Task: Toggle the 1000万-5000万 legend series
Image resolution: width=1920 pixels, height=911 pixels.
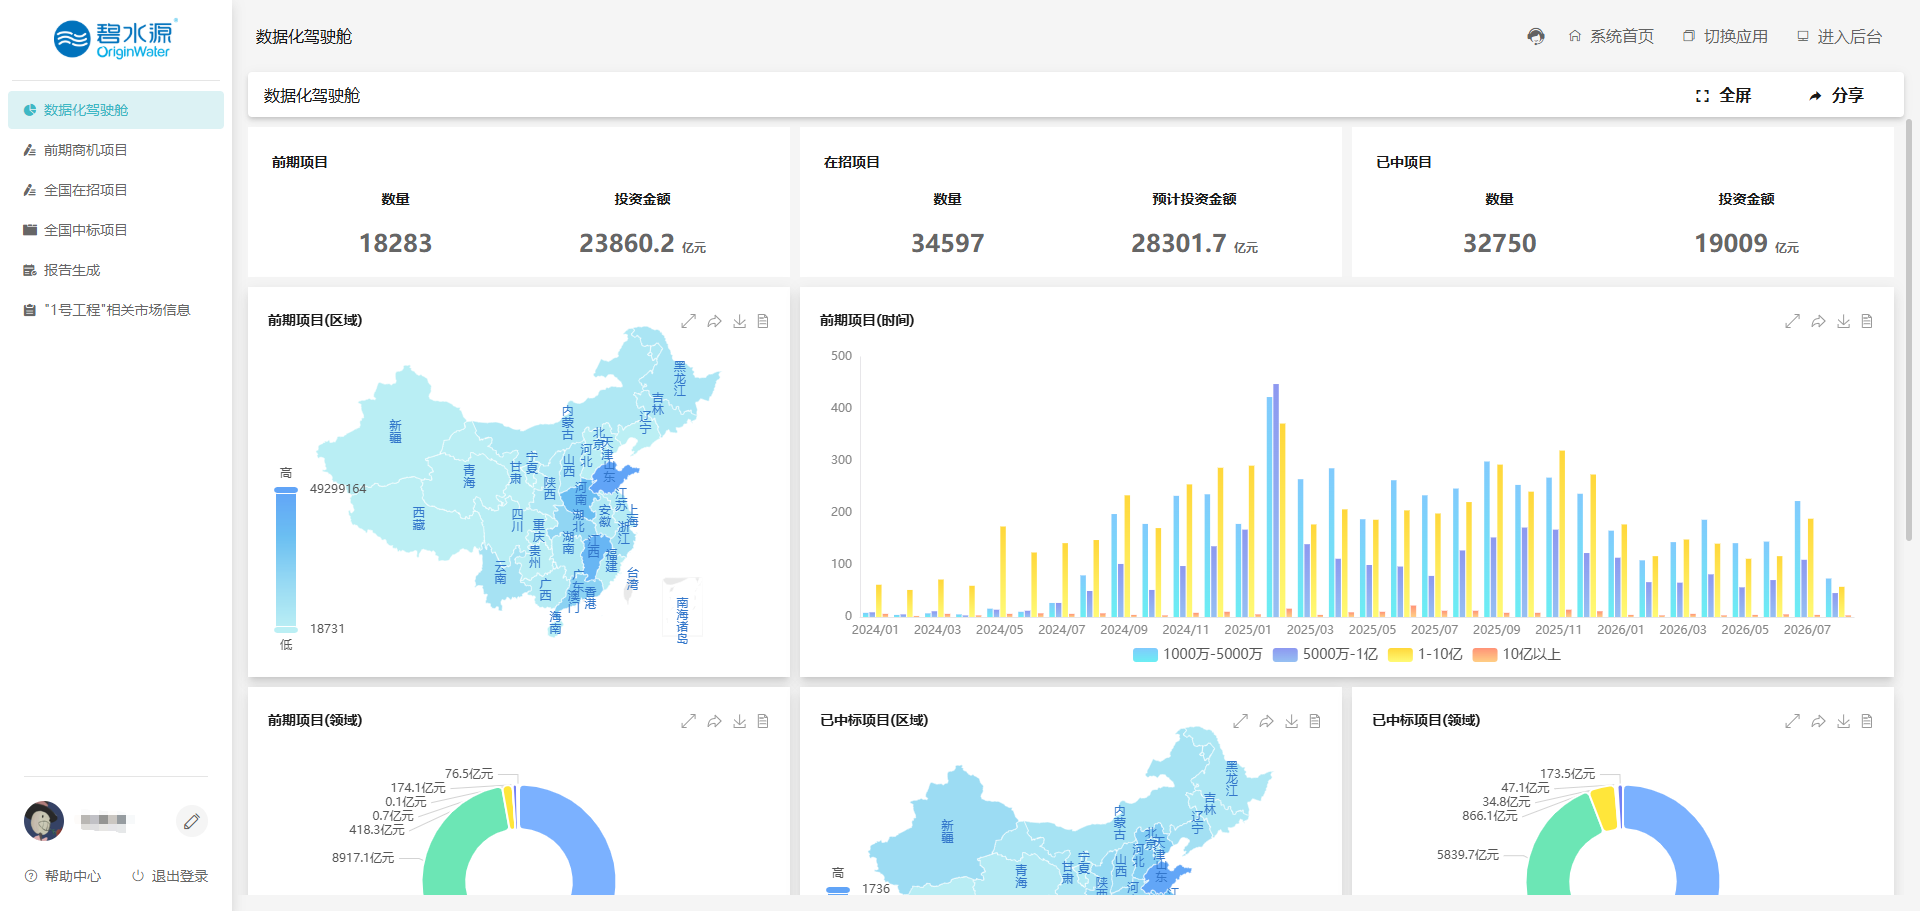Action: (1198, 654)
